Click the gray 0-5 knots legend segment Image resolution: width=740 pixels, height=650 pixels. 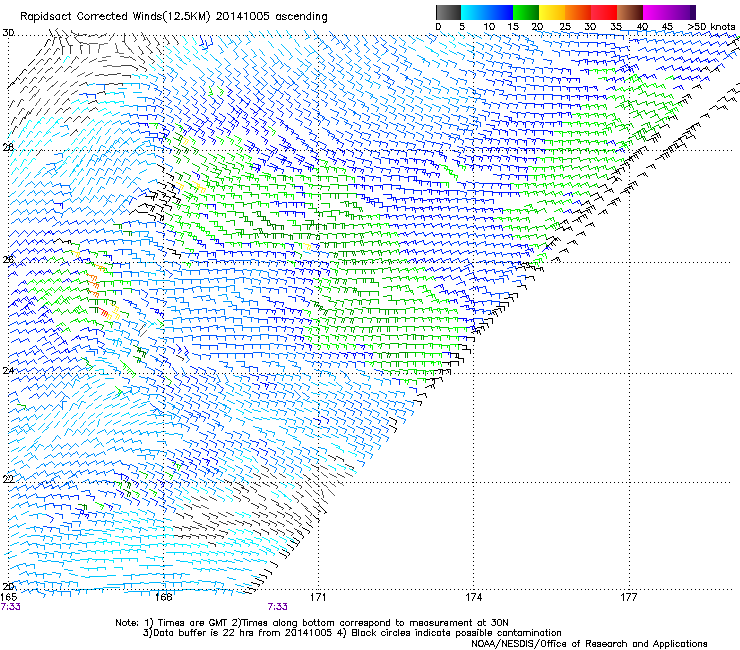[448, 12]
